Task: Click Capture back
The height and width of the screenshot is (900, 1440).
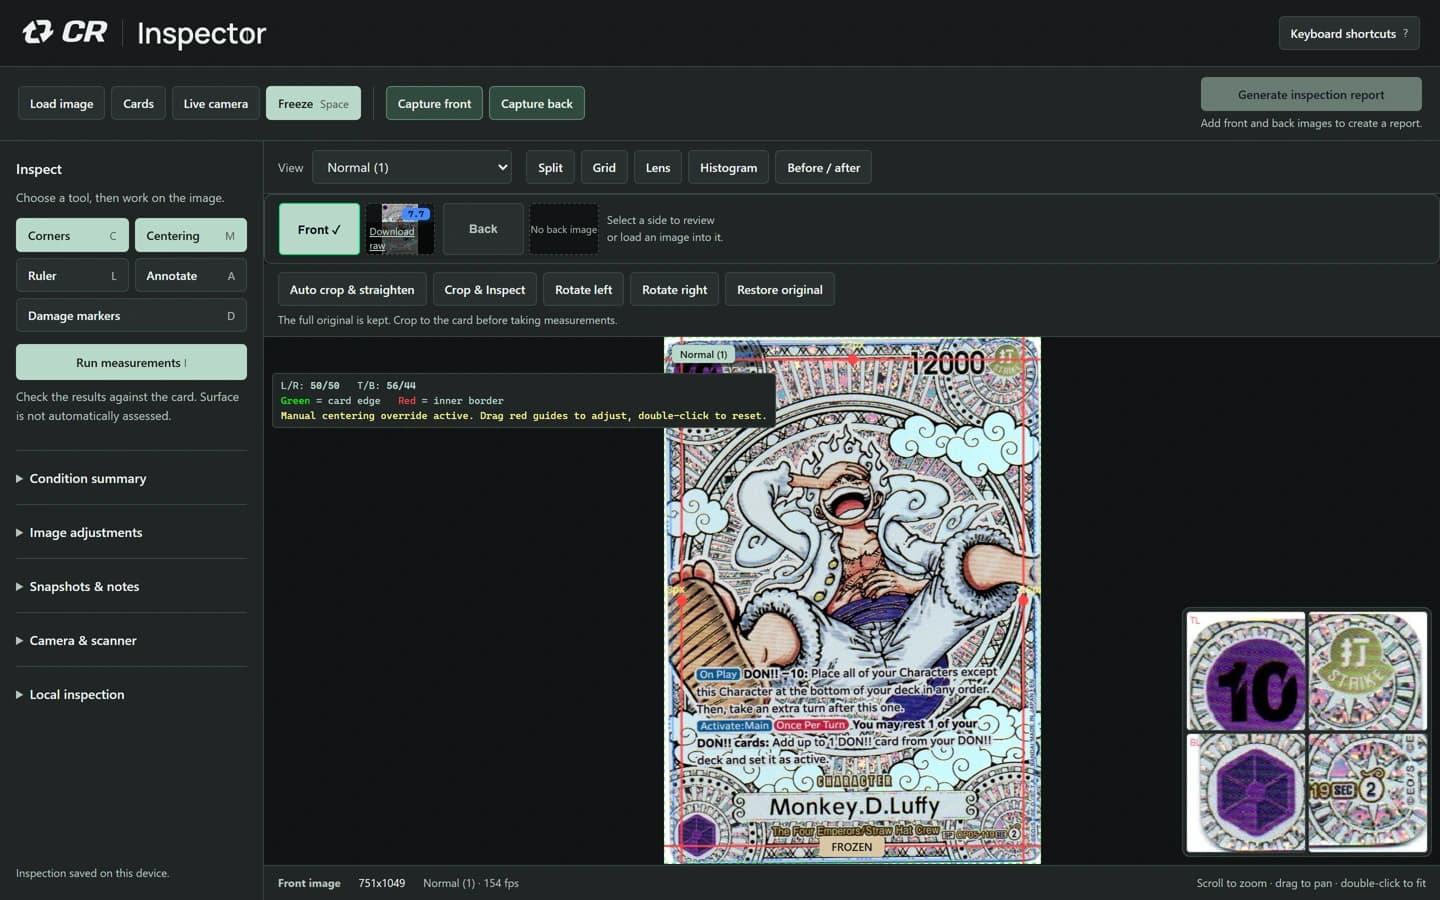Action: pyautogui.click(x=537, y=103)
